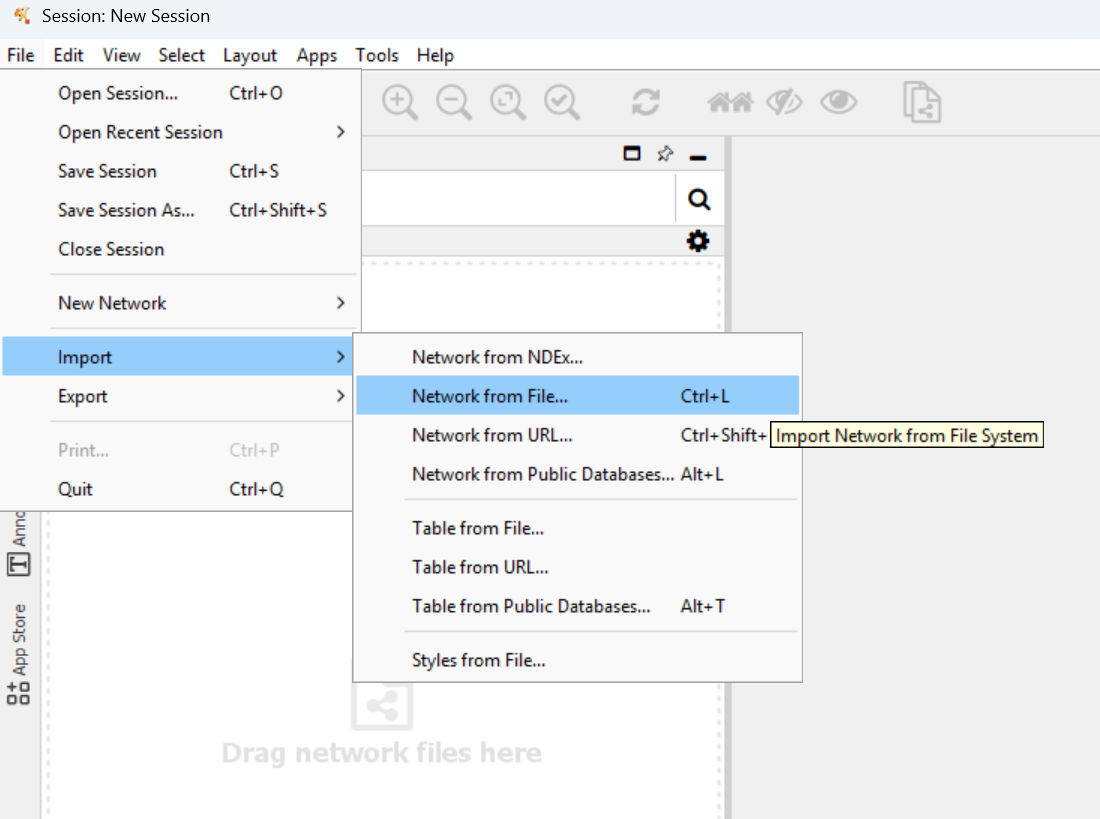Viewport: 1100px width, 819px height.
Task: Select Network from NDEx...
Action: (577, 357)
